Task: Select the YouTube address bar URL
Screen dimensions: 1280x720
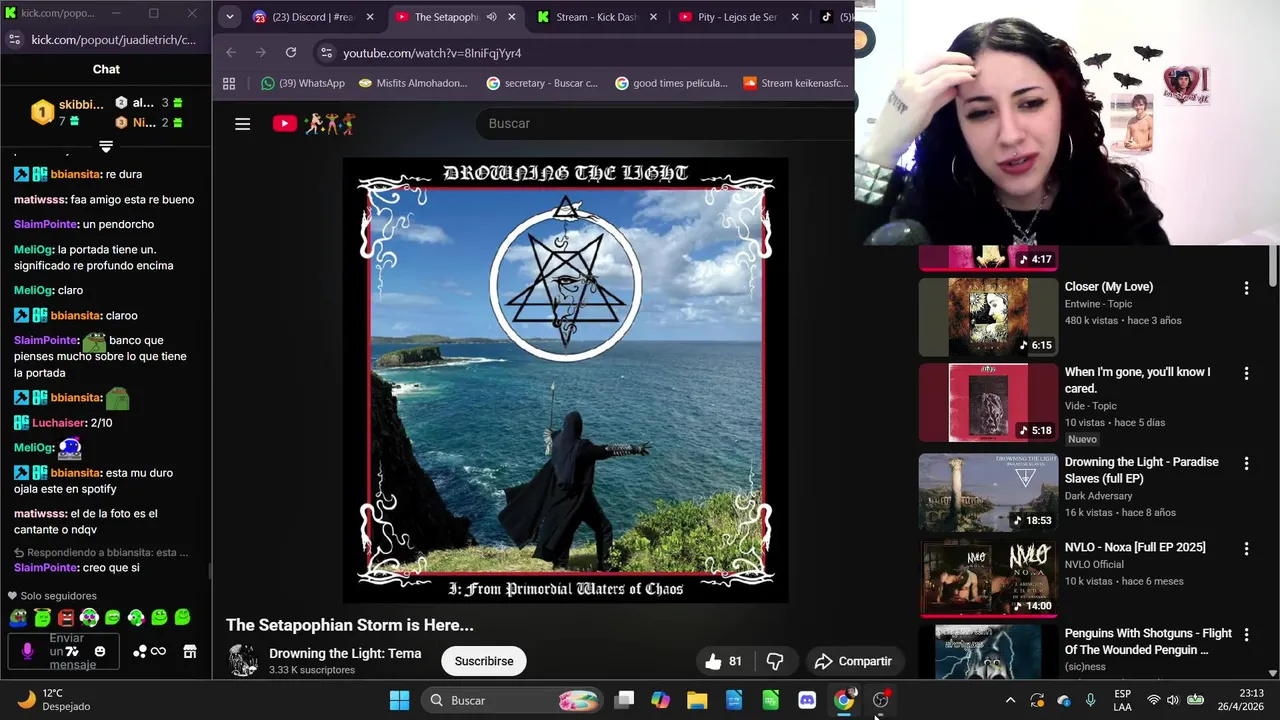Action: point(432,53)
